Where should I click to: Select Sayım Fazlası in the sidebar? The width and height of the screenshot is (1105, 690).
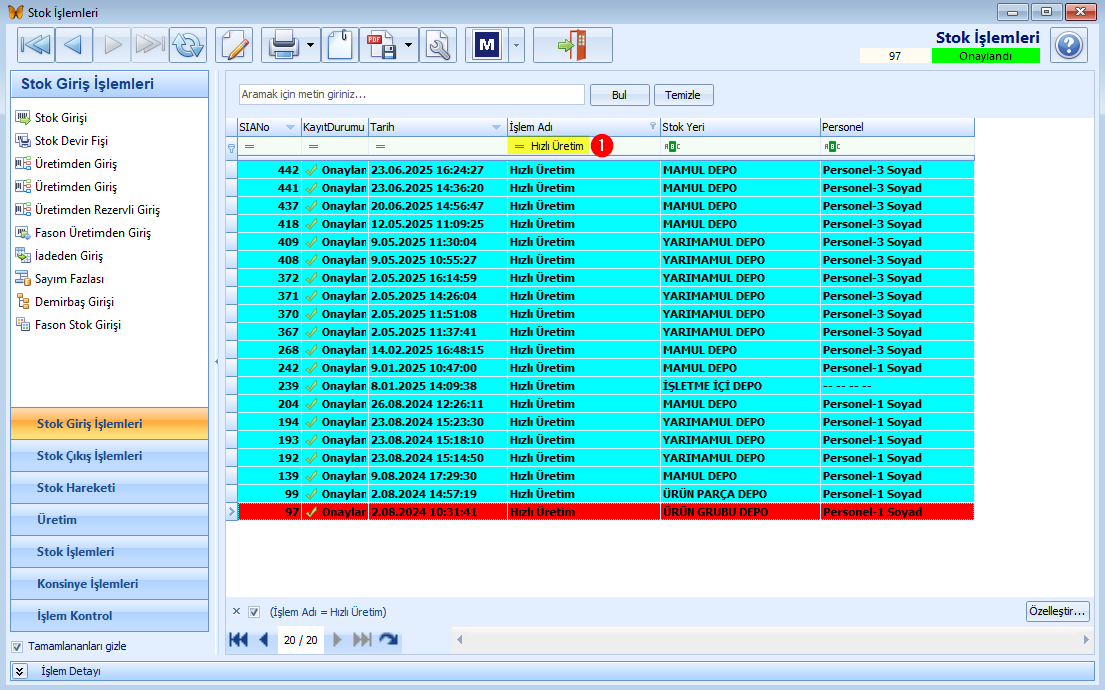69,279
